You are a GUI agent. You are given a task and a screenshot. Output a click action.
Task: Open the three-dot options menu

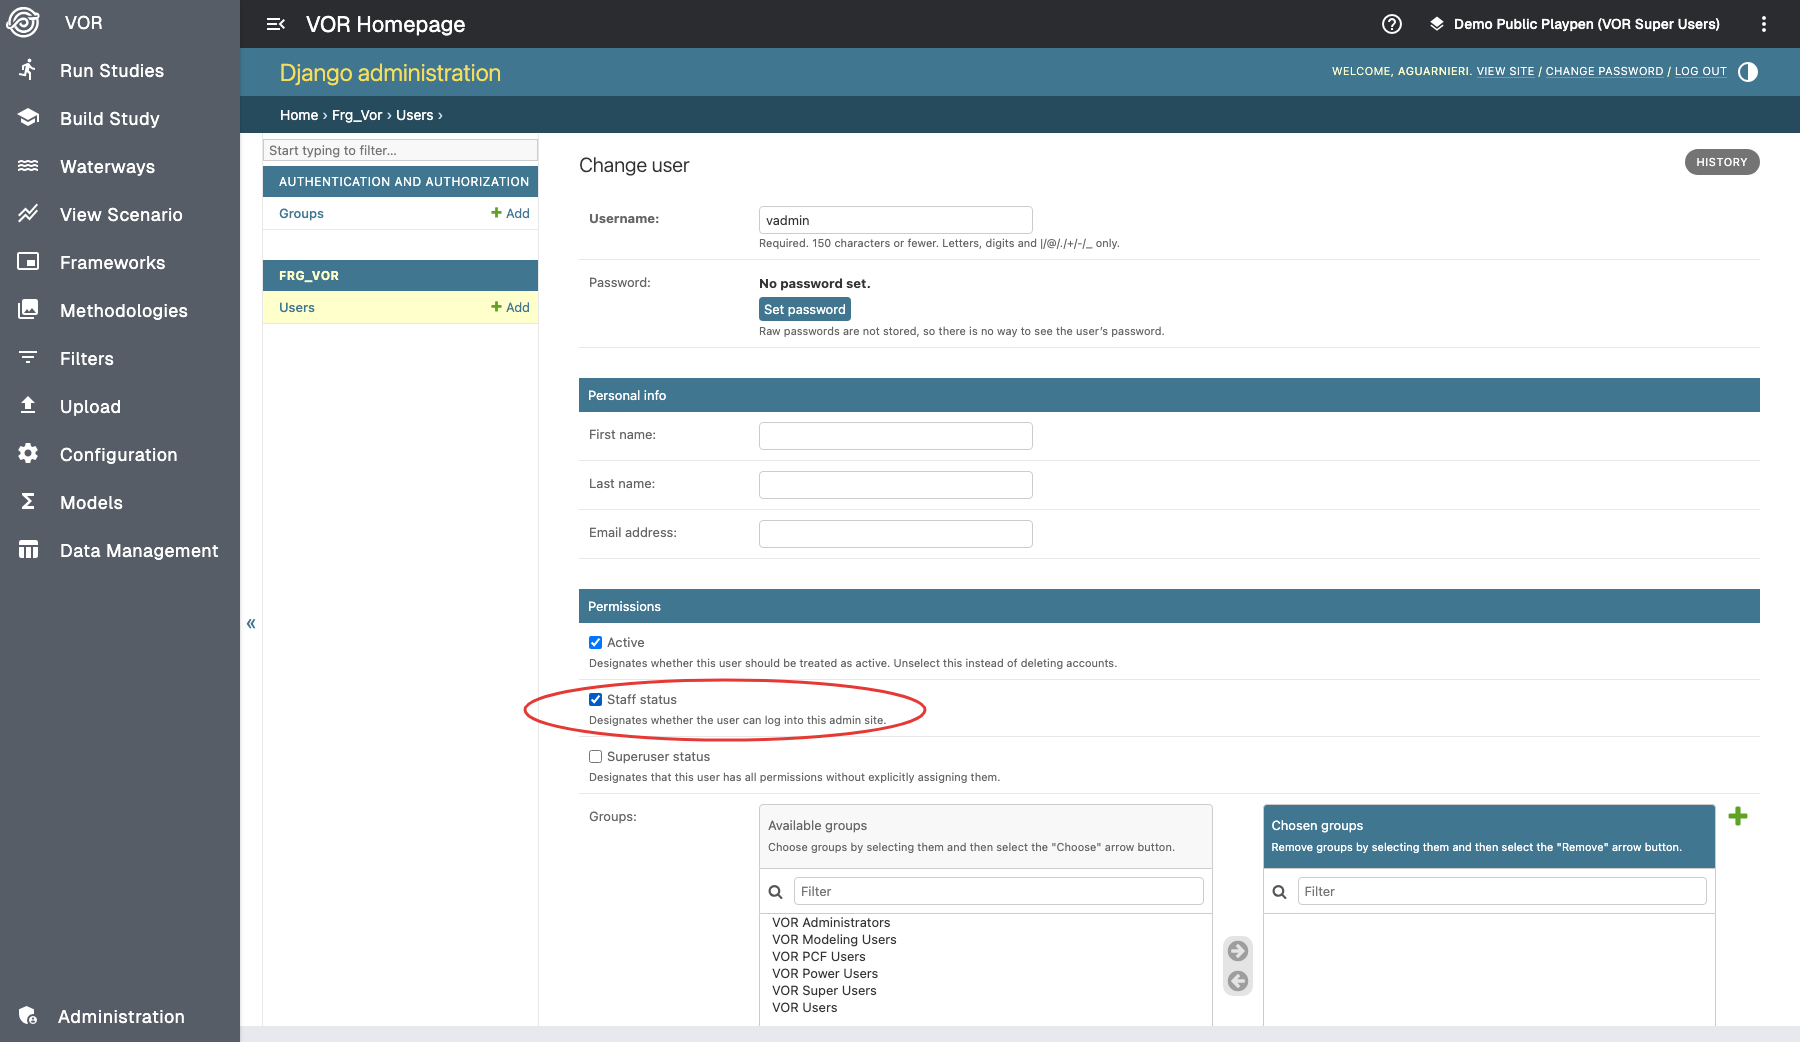click(x=1763, y=24)
